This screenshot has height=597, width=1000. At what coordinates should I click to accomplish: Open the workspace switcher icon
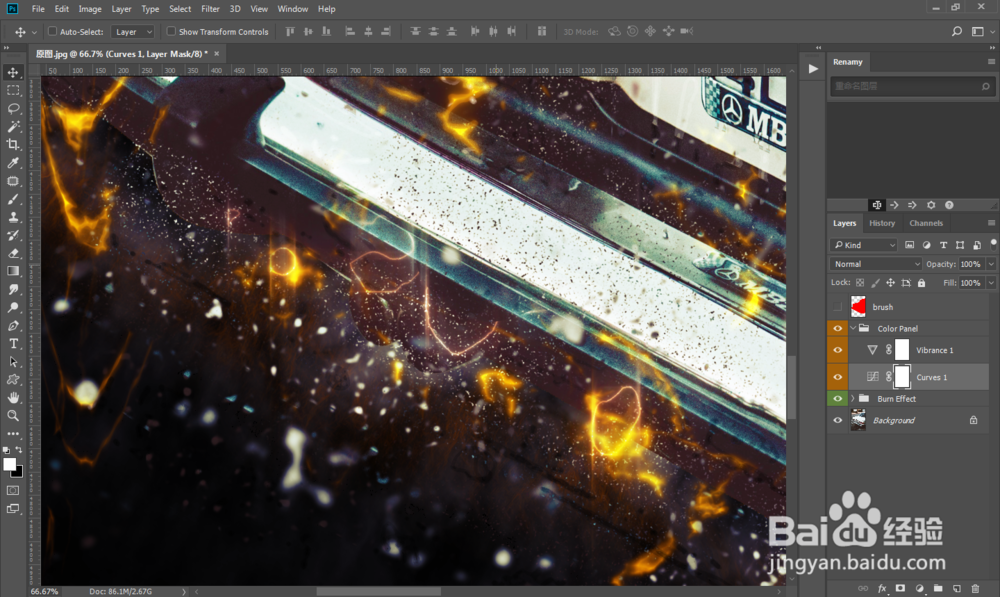(978, 31)
